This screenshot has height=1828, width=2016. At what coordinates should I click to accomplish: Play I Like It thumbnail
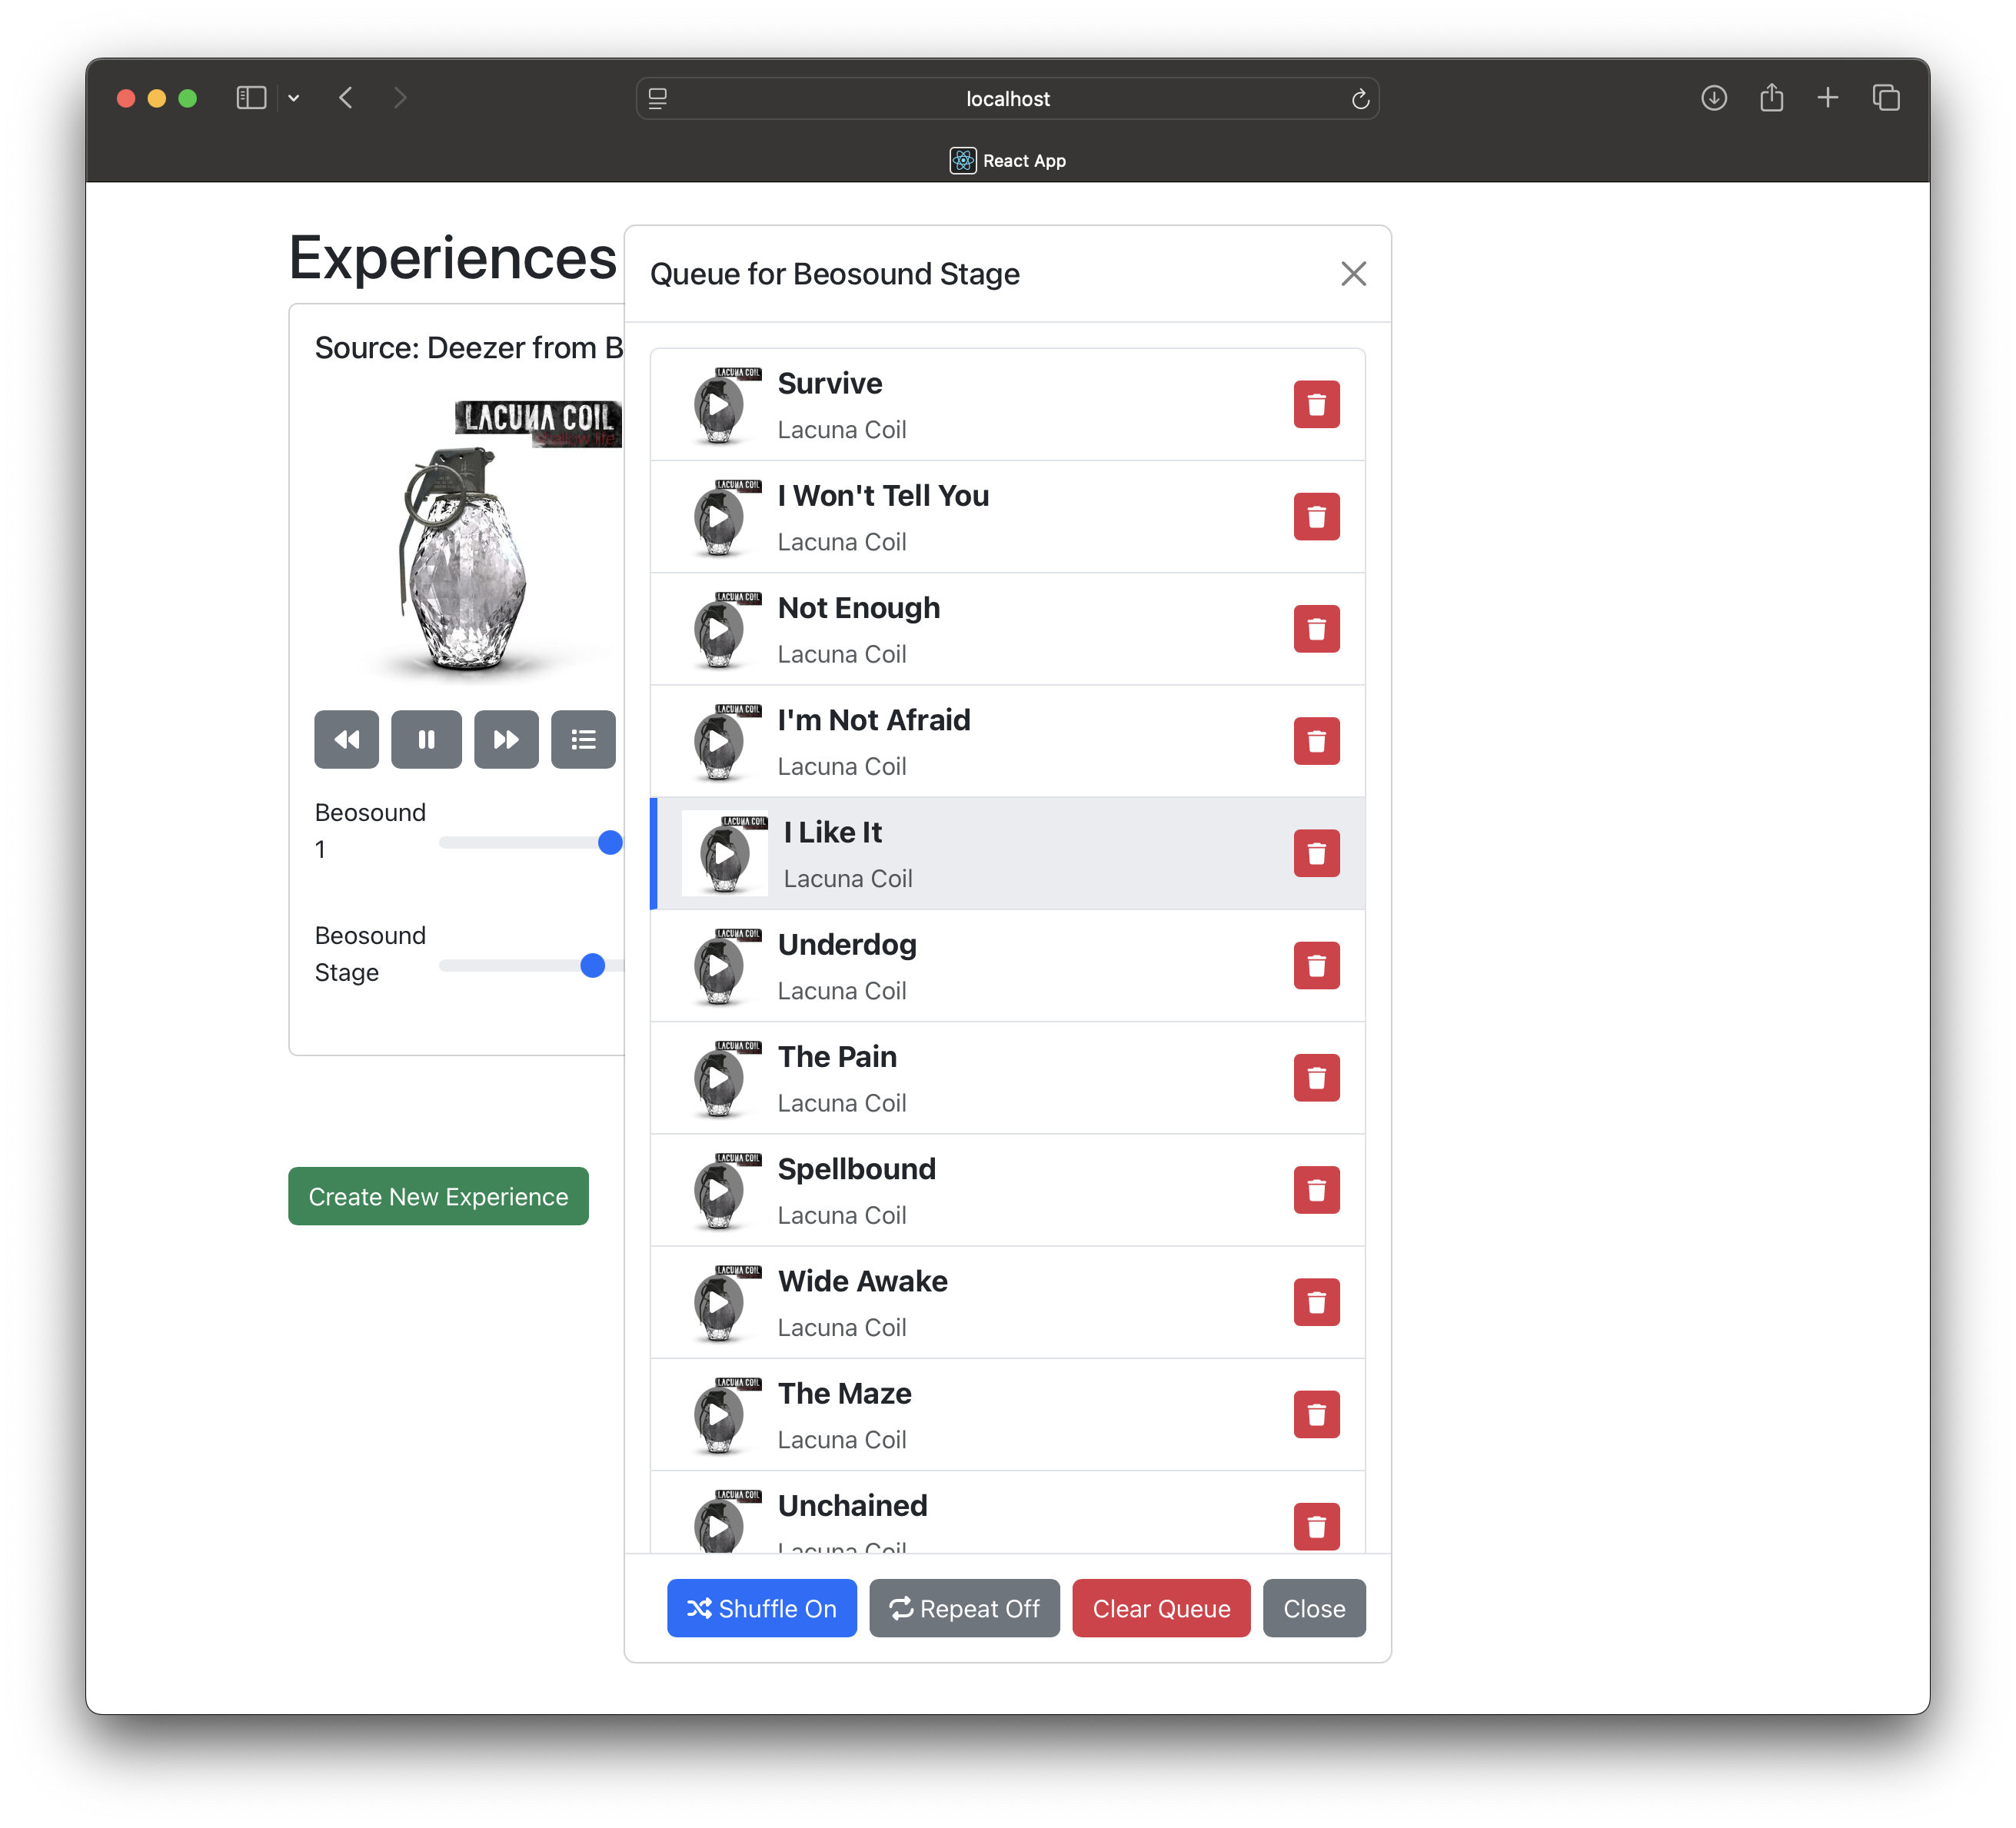coord(725,854)
